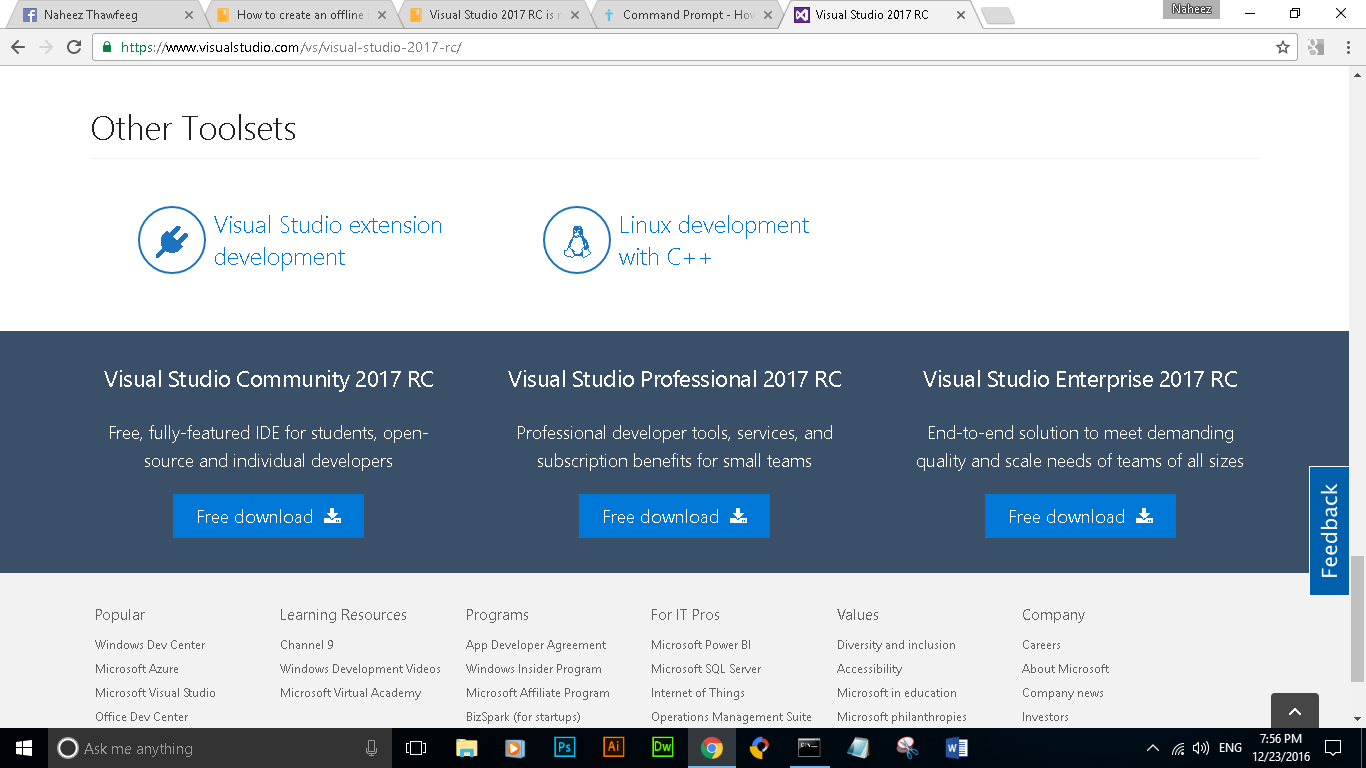Go back with the browser back arrow
The height and width of the screenshot is (768, 1366).
pyautogui.click(x=18, y=47)
